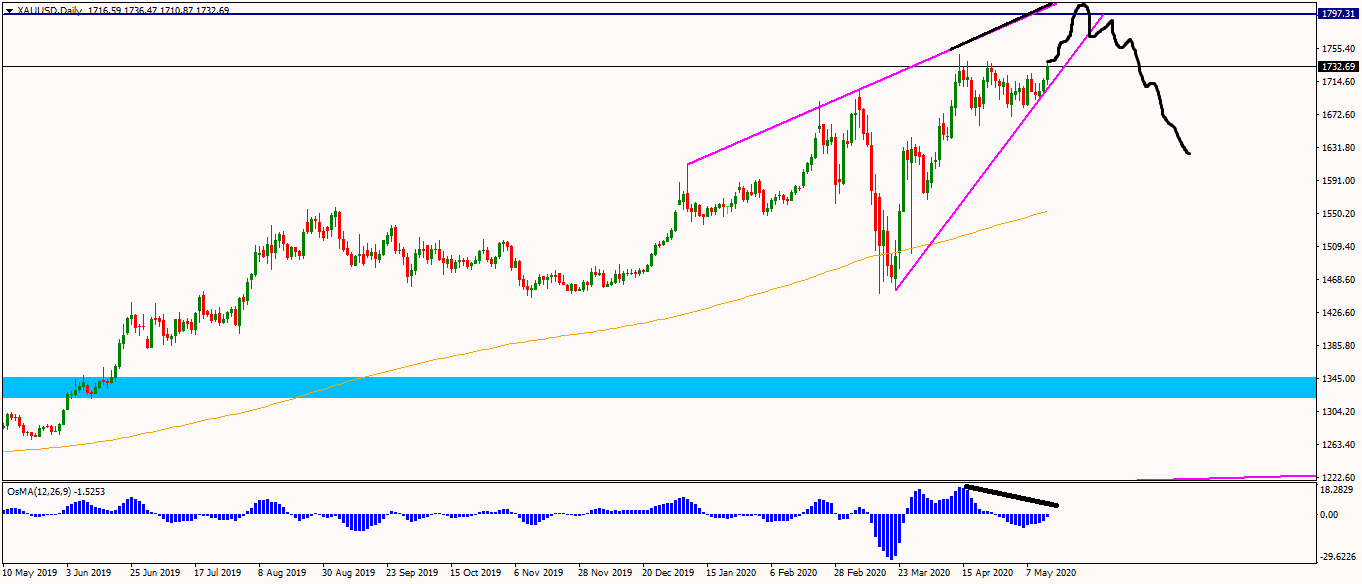
Task: Click the 28 Nov 2019 date label
Action: pos(603,574)
